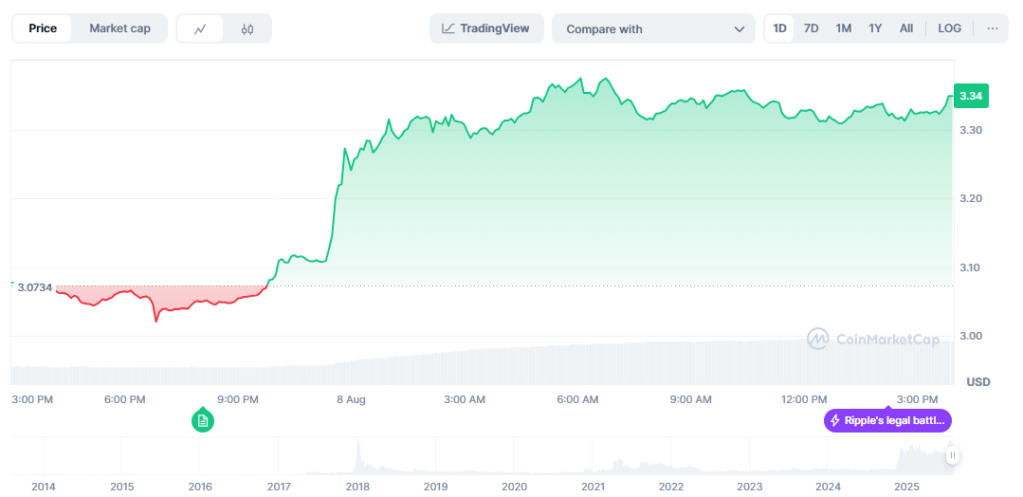
Task: Click the 3.00 price axis label
Action: click(970, 336)
